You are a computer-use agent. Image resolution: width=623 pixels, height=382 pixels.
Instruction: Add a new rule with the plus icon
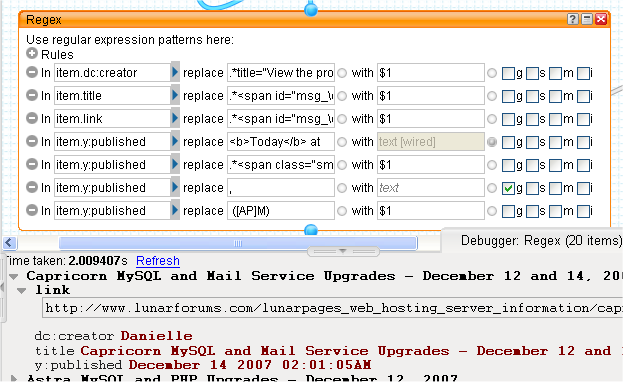coord(32,53)
